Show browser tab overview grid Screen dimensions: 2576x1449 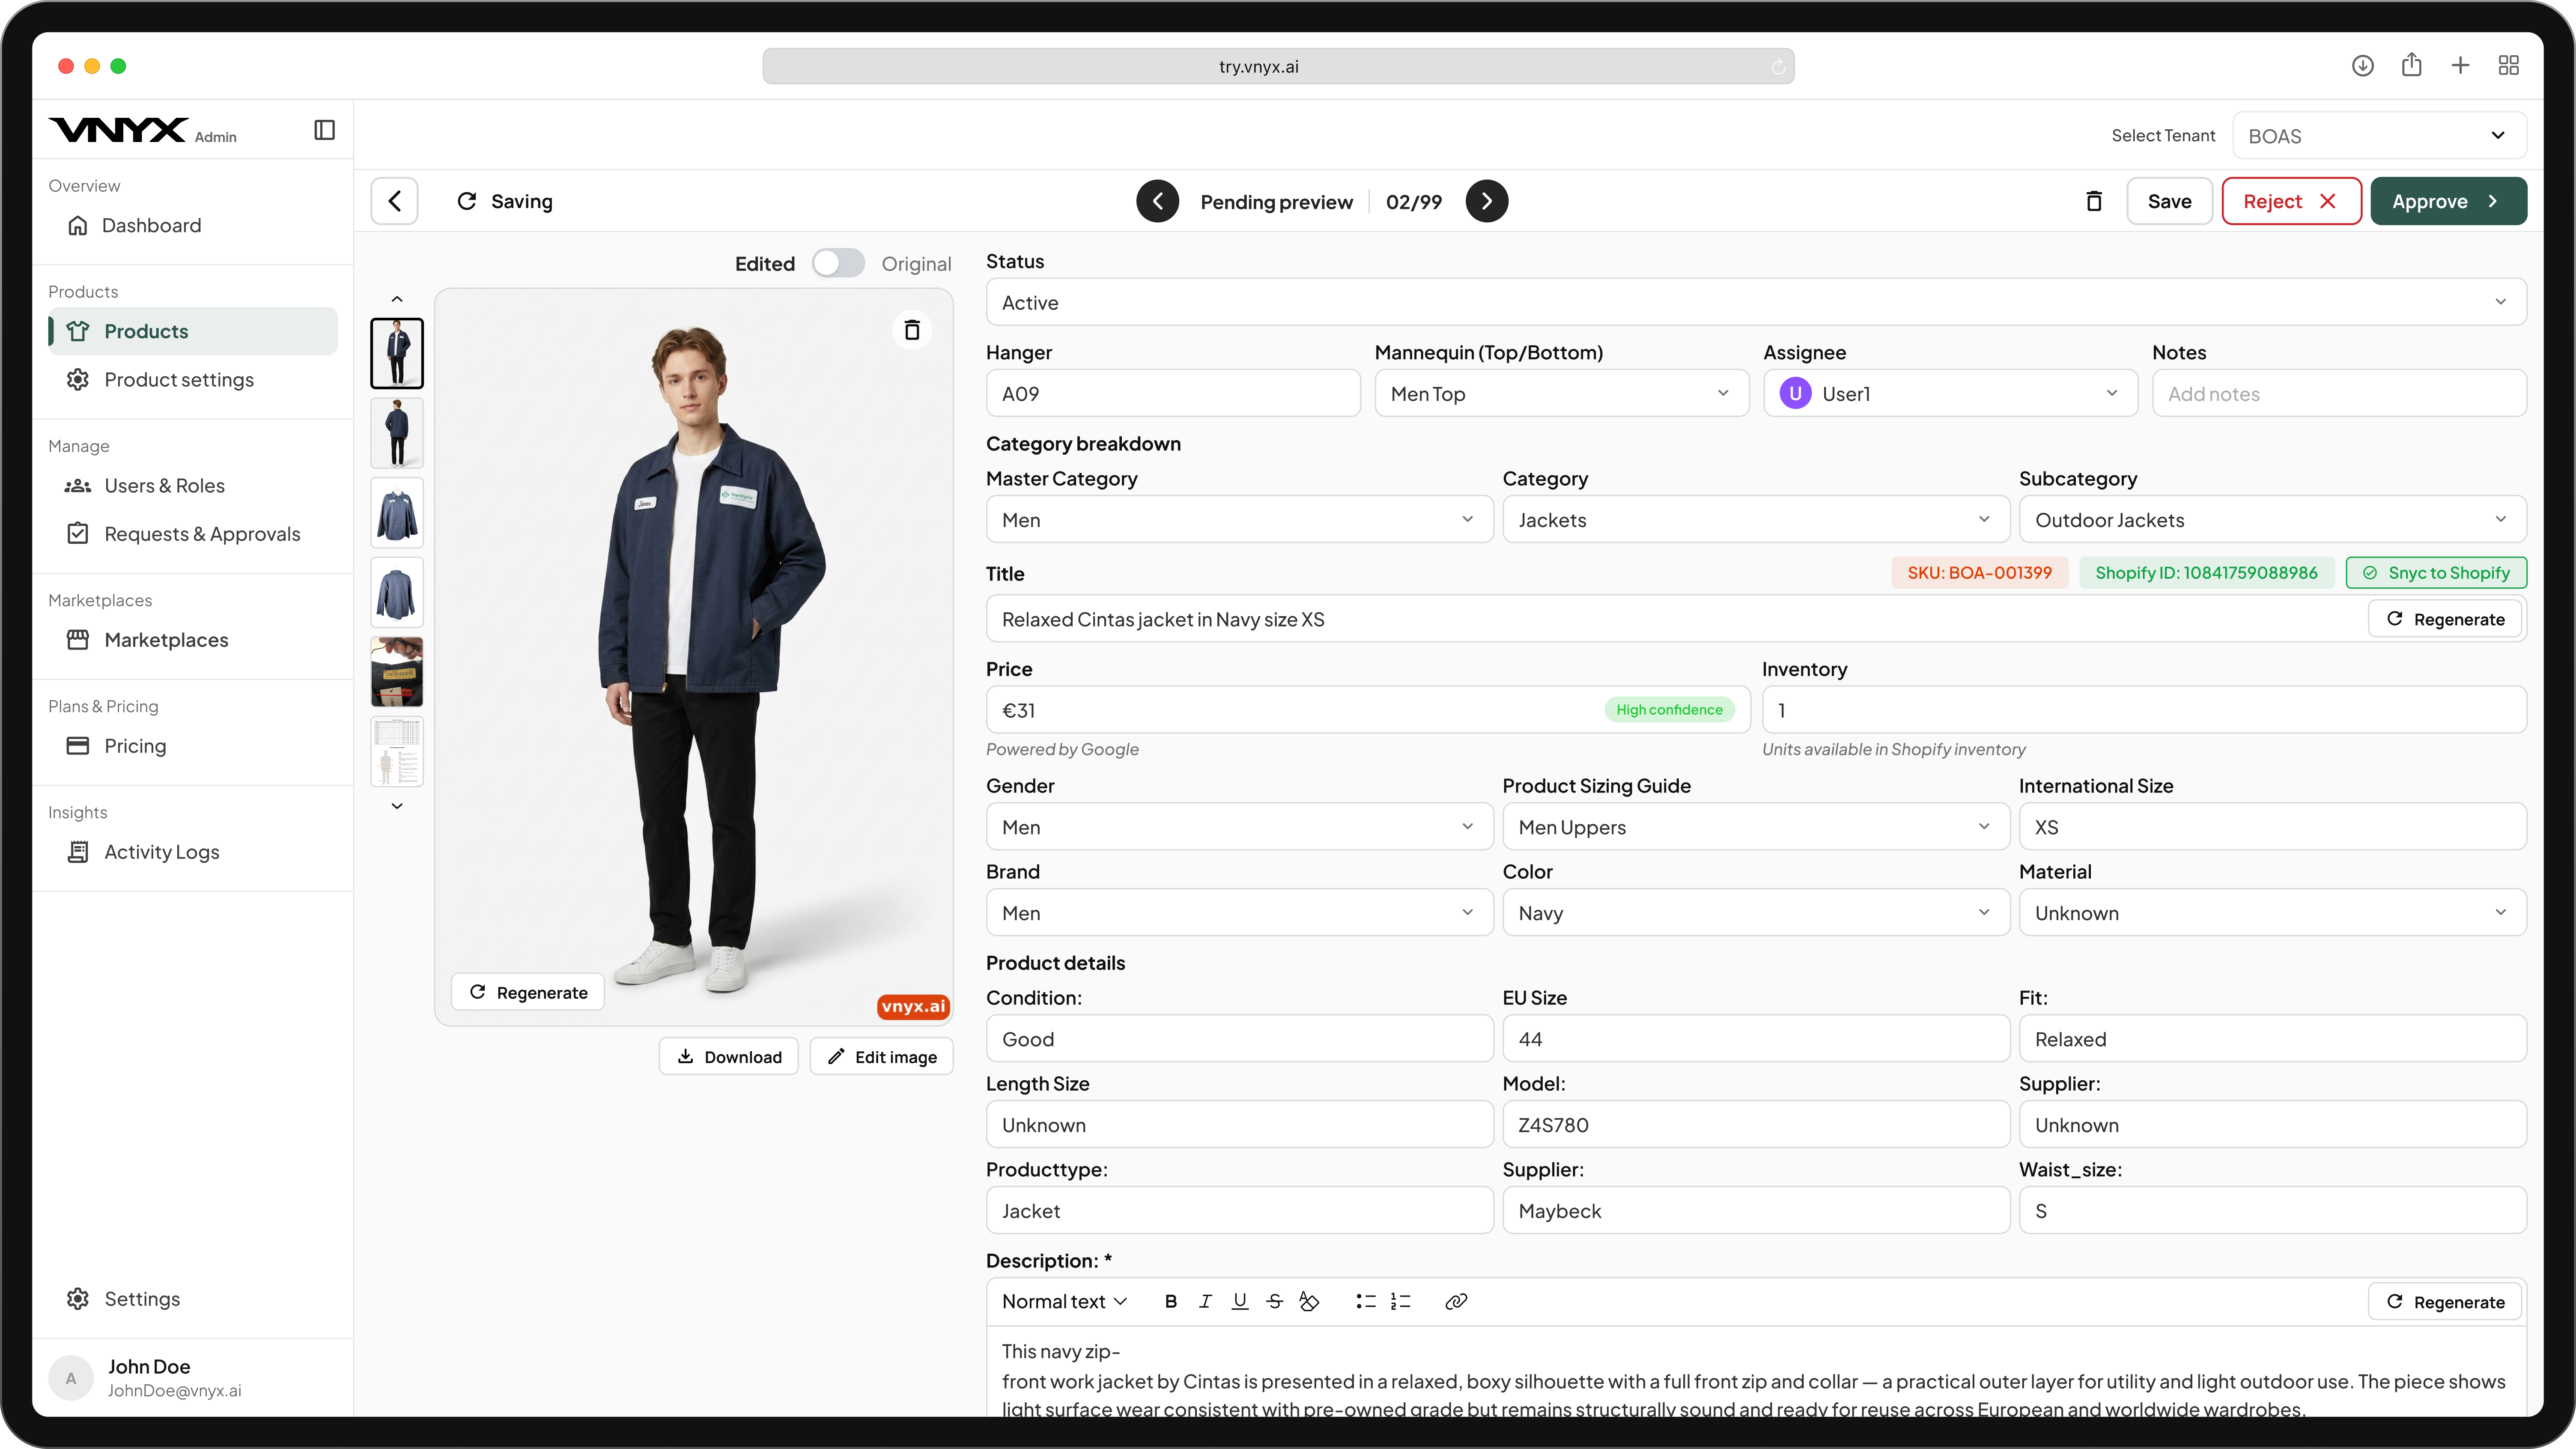(2509, 66)
